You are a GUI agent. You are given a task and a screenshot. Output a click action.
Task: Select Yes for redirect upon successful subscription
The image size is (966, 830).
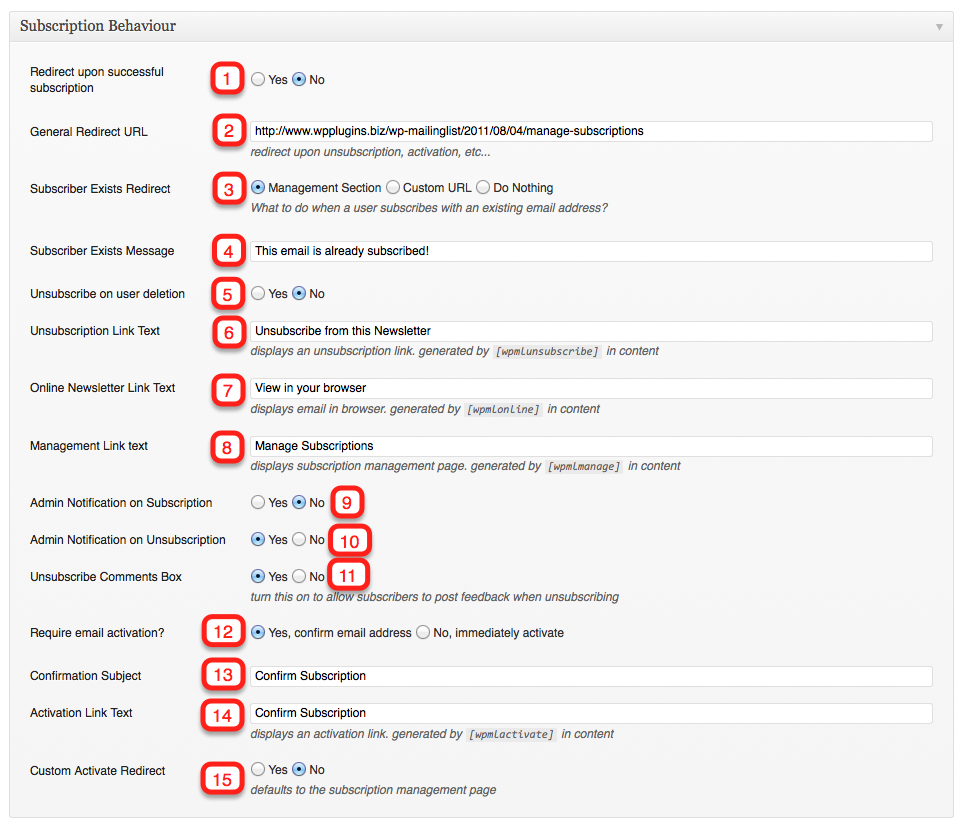[x=258, y=79]
